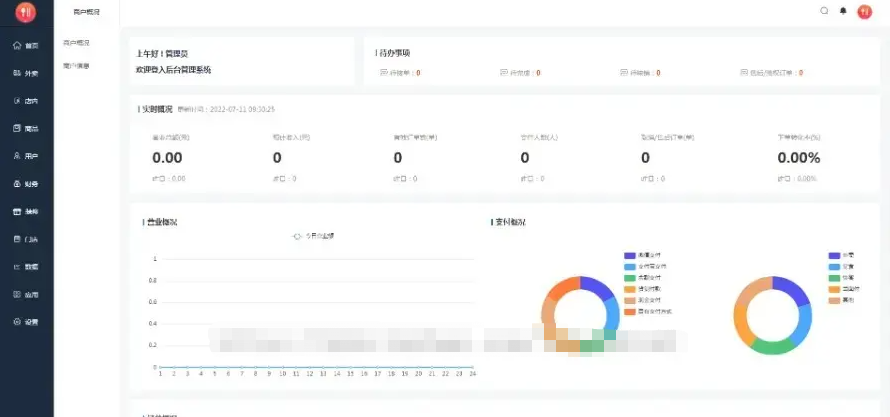Click the search magnifier icon in header
The height and width of the screenshot is (417, 890).
[824, 11]
